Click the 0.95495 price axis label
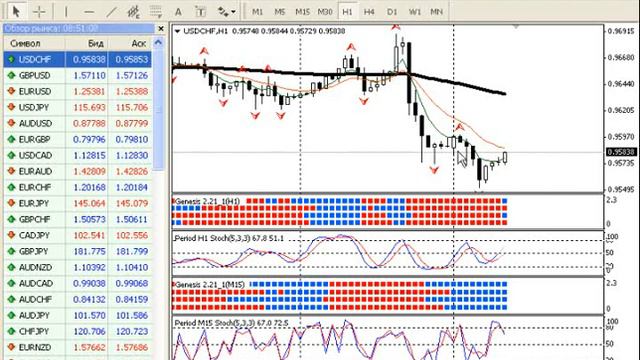The image size is (640, 360). [621, 189]
